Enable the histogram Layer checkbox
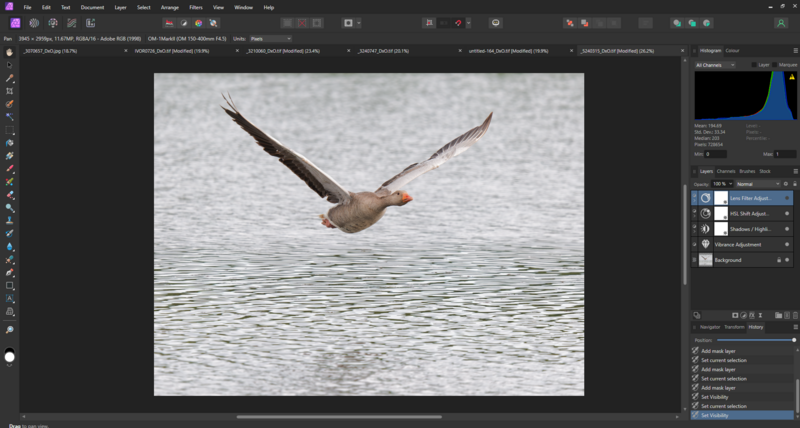The image size is (800, 428). pos(754,65)
